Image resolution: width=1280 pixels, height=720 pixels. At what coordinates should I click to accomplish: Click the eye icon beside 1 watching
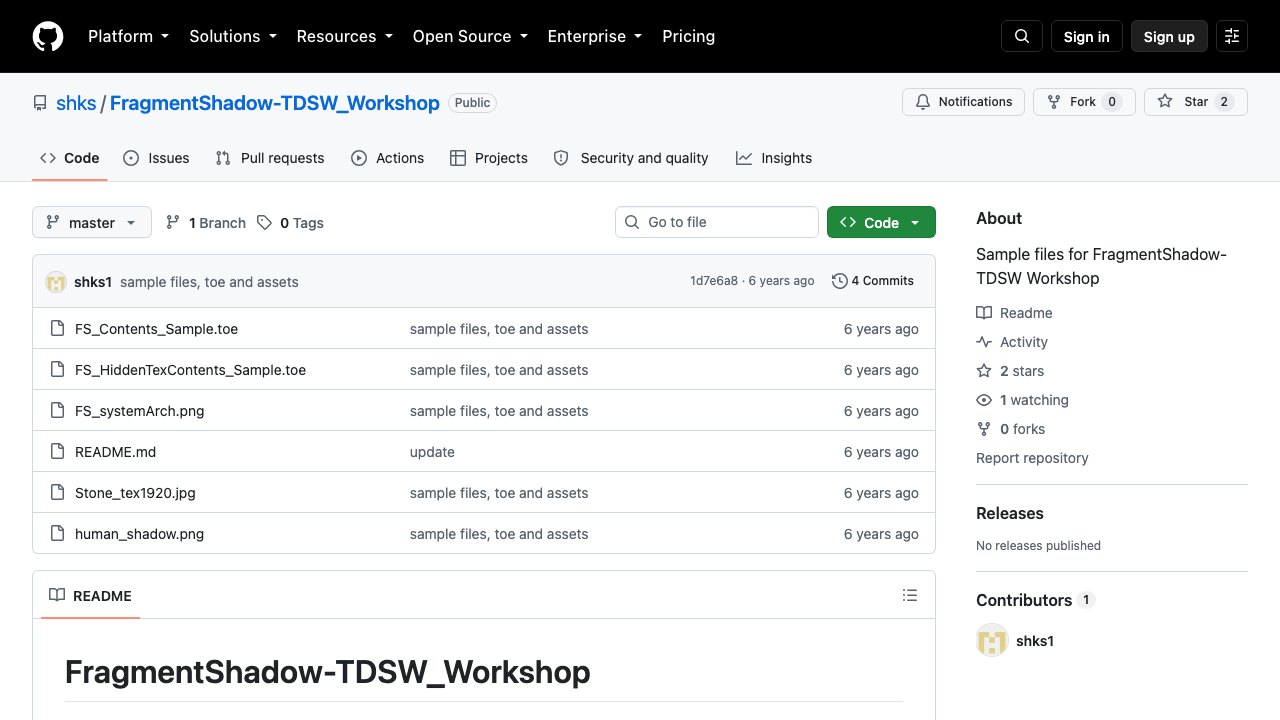pos(984,400)
